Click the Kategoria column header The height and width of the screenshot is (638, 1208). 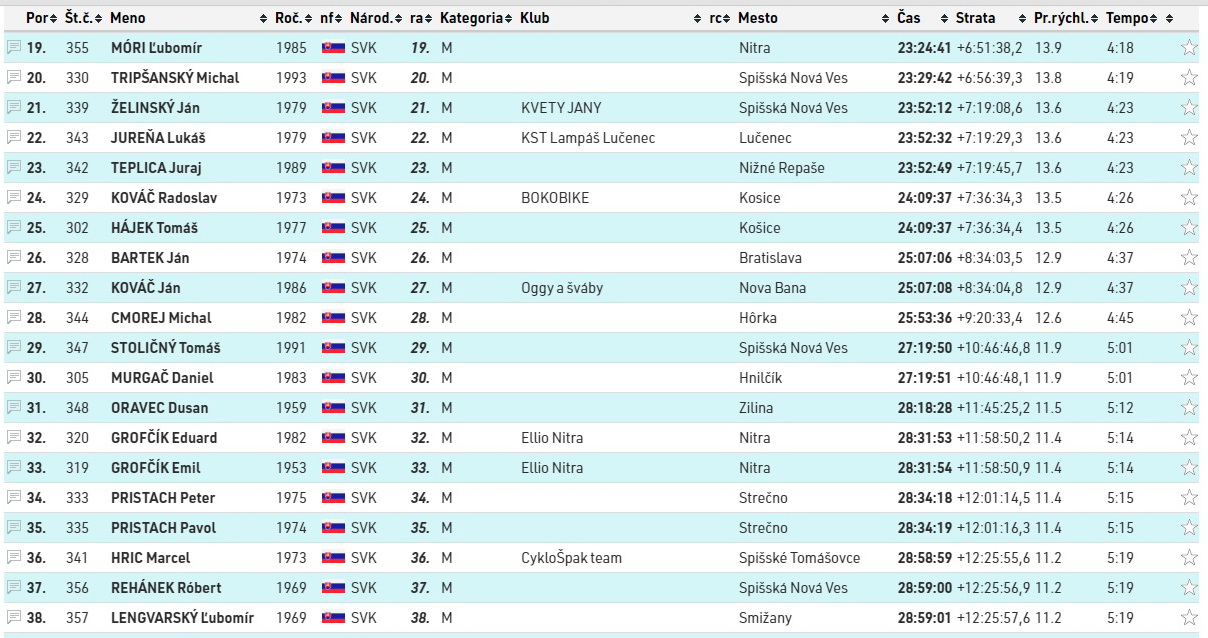click(471, 18)
